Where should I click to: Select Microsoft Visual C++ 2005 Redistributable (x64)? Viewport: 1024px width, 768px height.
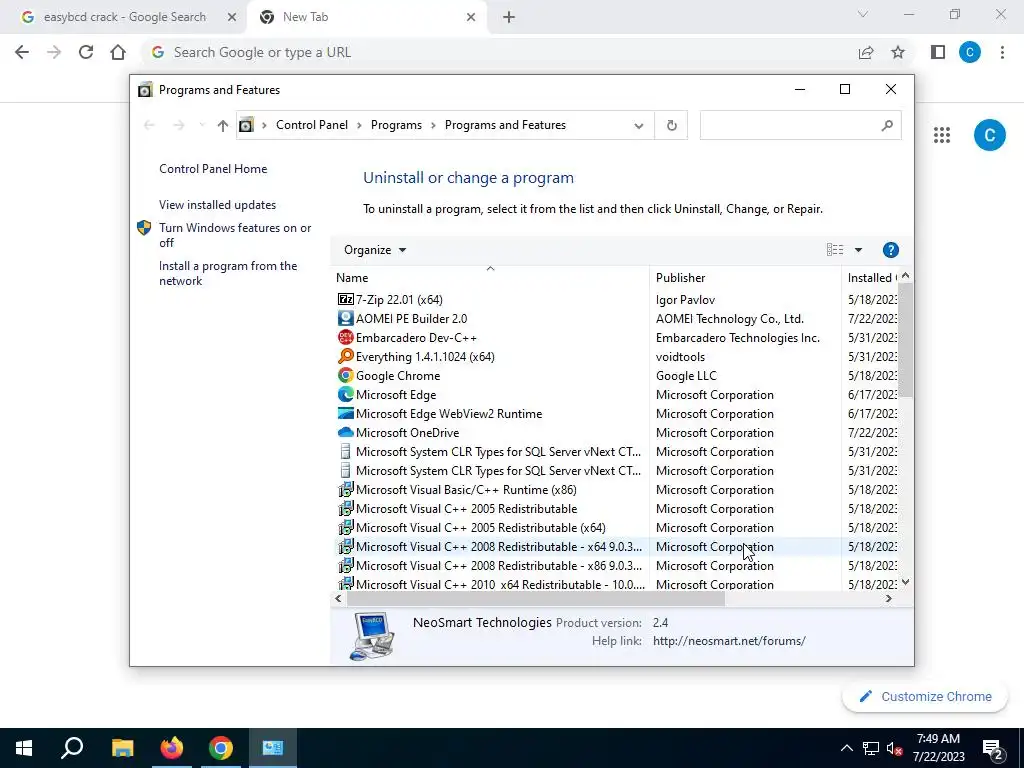click(x=480, y=528)
